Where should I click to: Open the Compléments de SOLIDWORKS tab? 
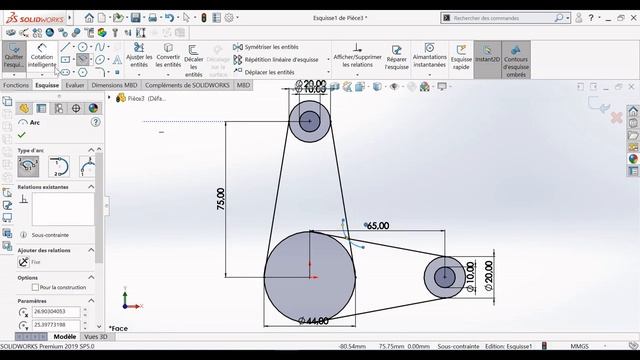coord(187,85)
